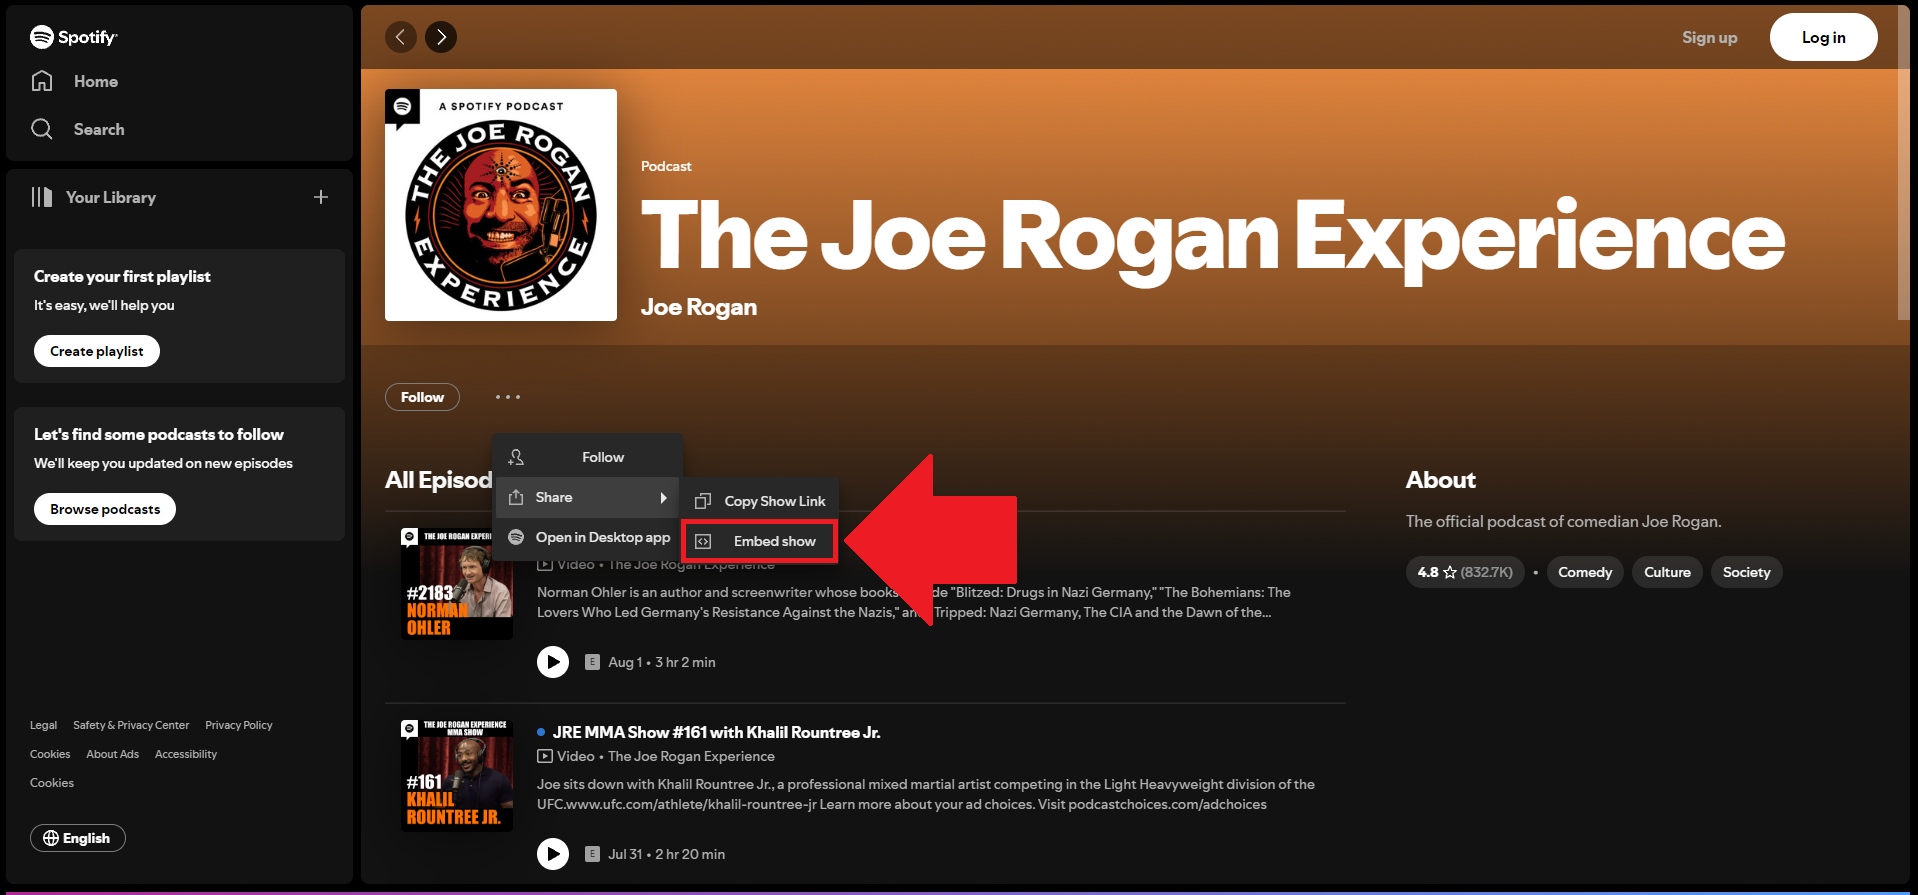
Task: Click the Log in button
Action: [1824, 37]
